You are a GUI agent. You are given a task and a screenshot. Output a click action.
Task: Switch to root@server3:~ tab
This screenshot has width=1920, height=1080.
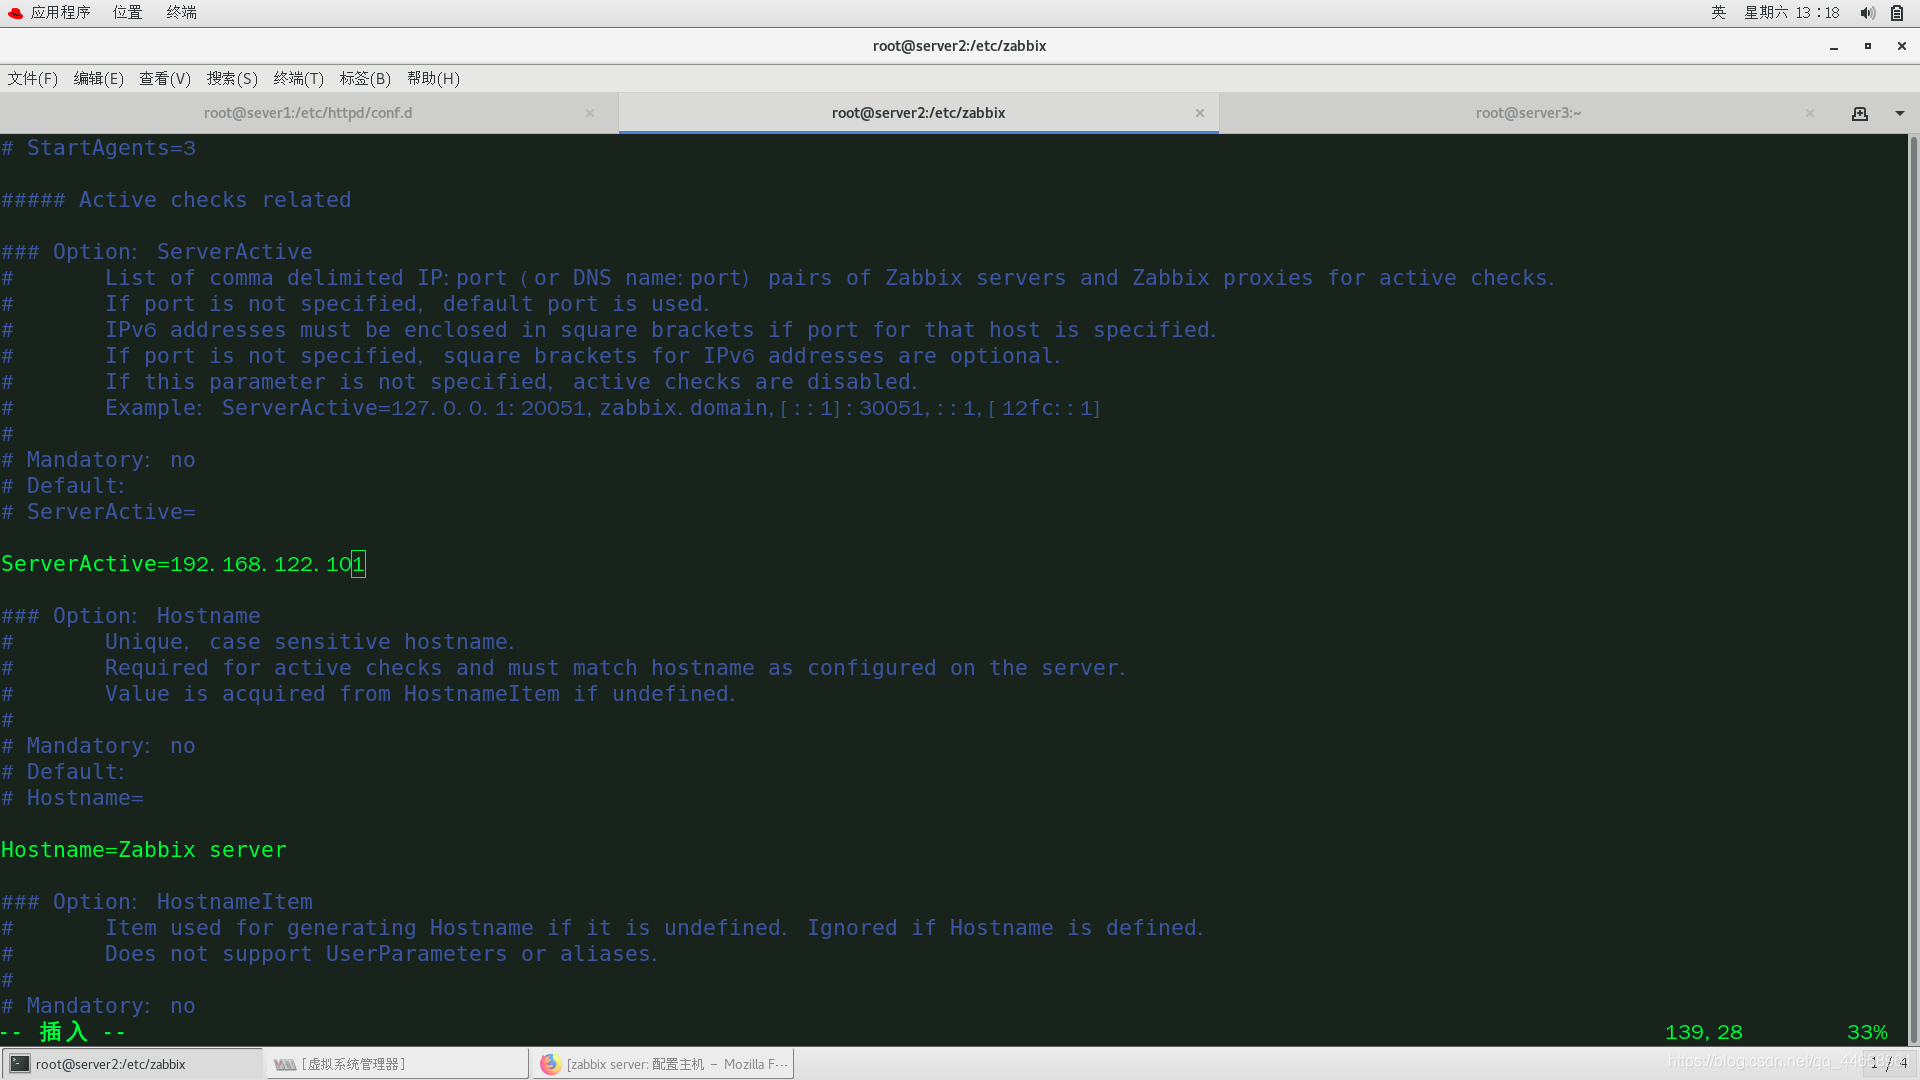coord(1528,113)
